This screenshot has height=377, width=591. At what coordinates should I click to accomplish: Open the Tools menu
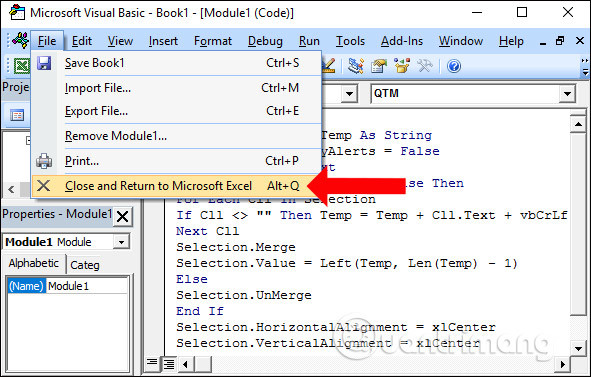click(351, 41)
